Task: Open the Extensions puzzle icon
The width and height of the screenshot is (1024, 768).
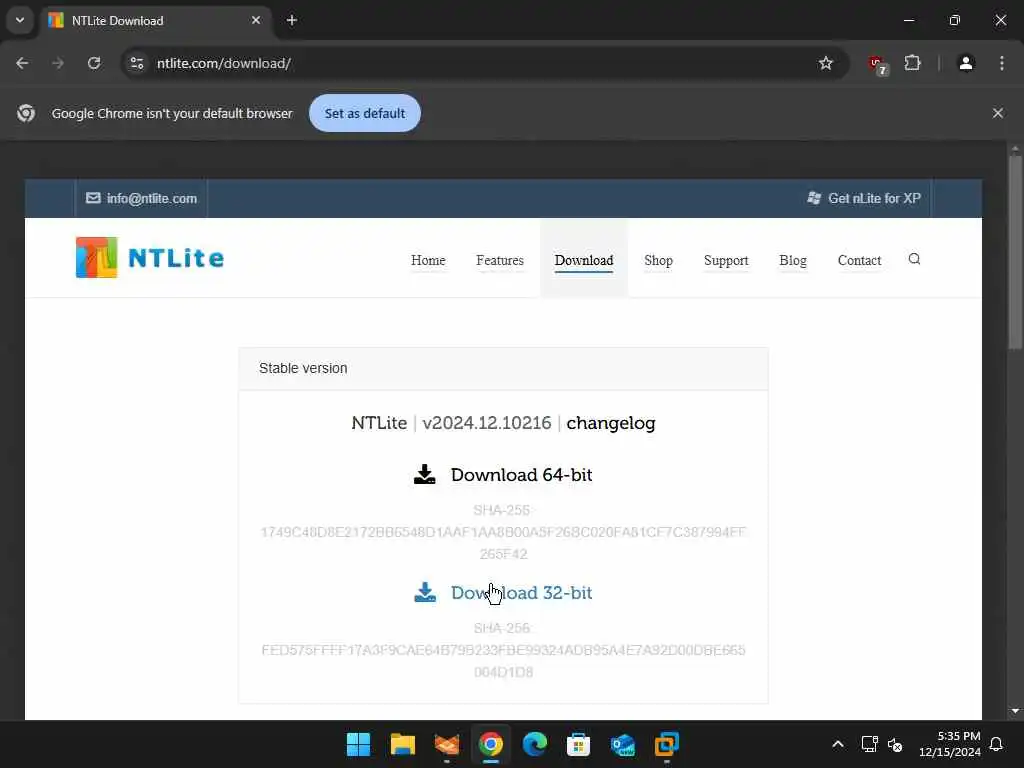Action: [912, 63]
